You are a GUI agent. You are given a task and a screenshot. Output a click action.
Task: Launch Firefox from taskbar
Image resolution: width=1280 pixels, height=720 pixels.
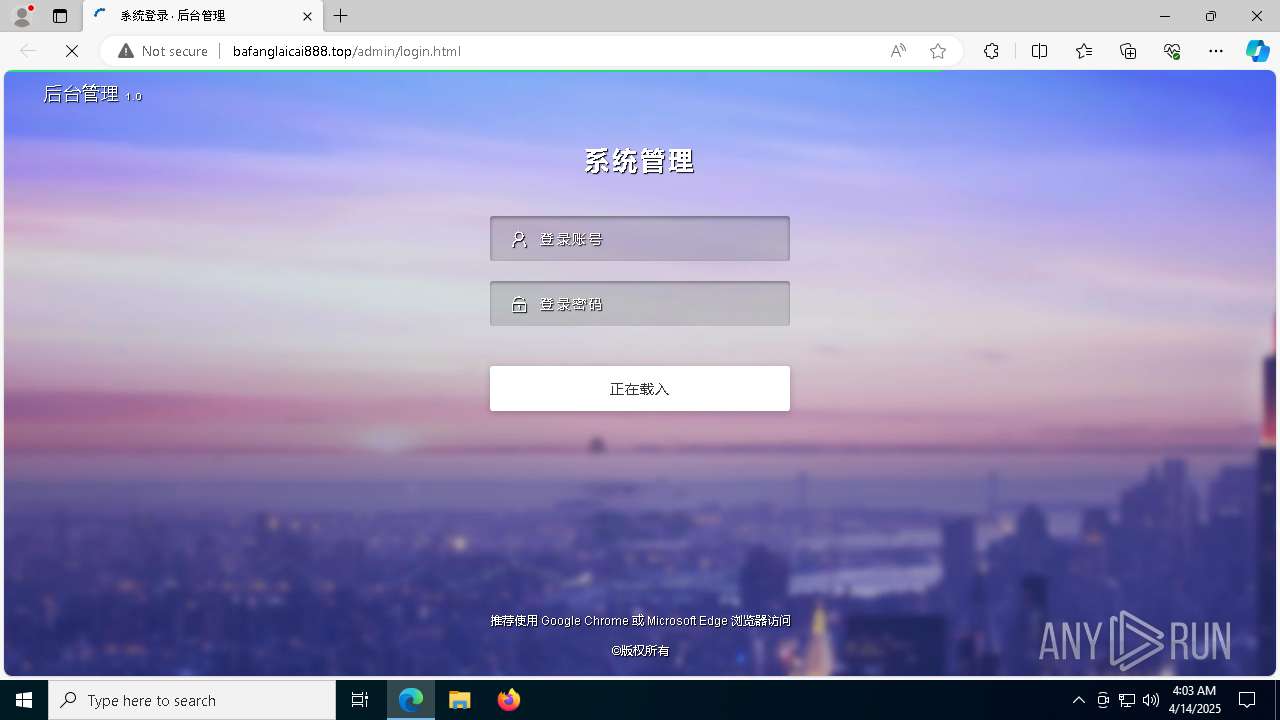[509, 700]
